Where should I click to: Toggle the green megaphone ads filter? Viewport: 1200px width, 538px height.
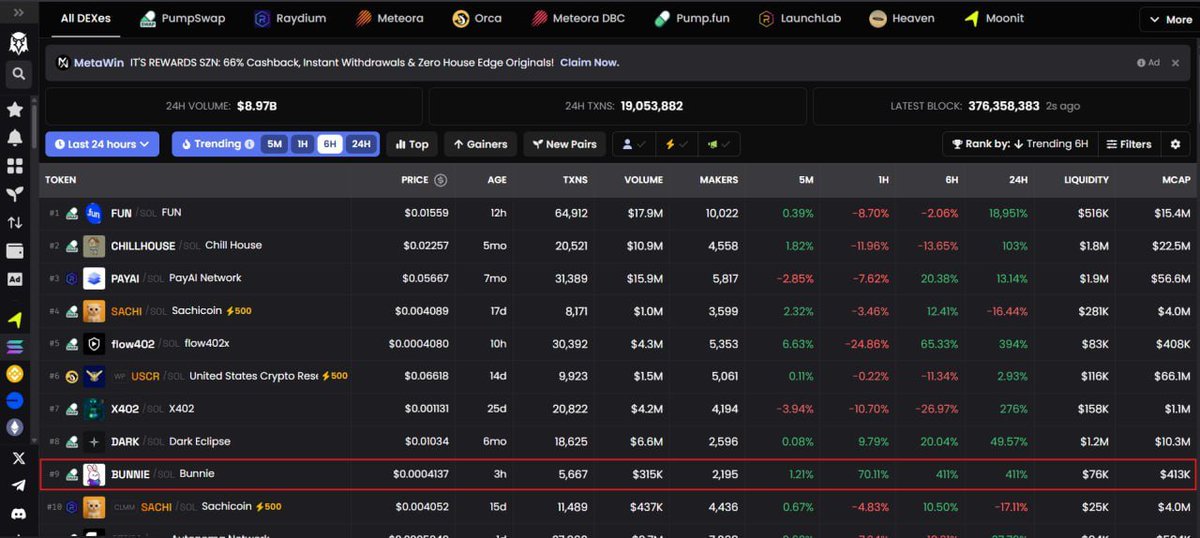pyautogui.click(x=719, y=144)
